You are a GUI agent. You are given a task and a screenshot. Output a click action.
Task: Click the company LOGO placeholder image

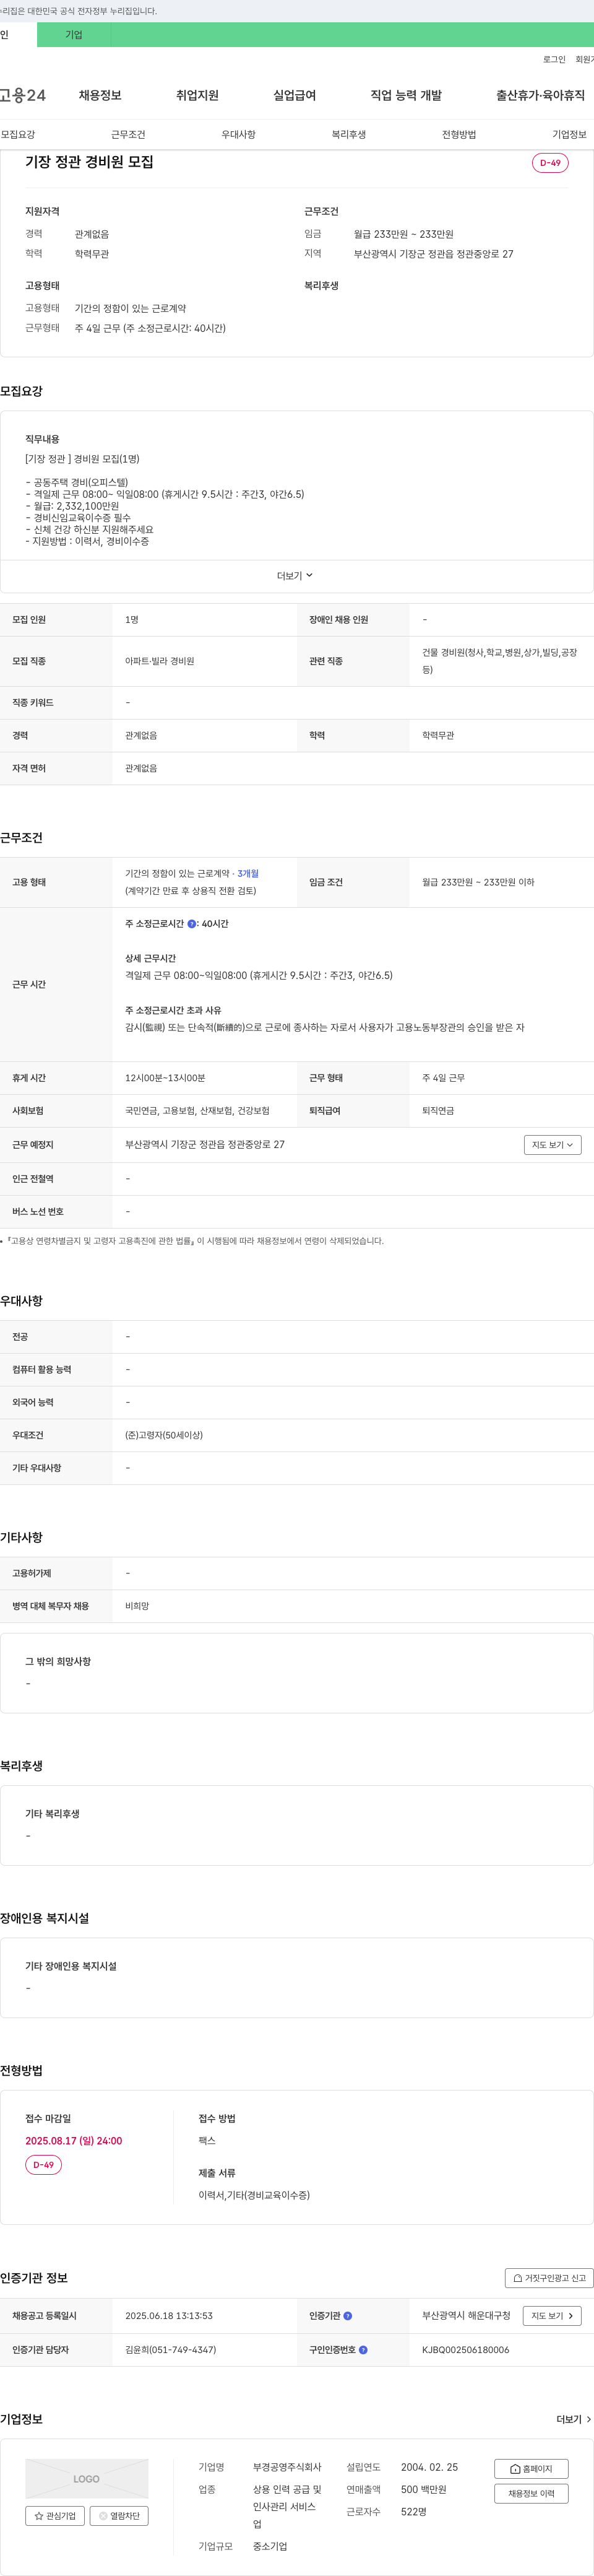[x=87, y=2479]
